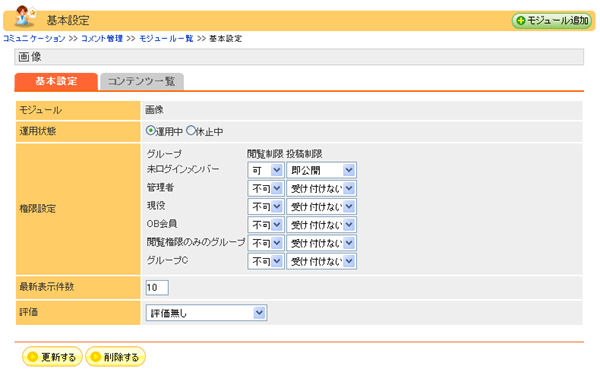
Task: Open 投稿制限 dropdown for 未ログインメンバー
Action: [x=321, y=170]
